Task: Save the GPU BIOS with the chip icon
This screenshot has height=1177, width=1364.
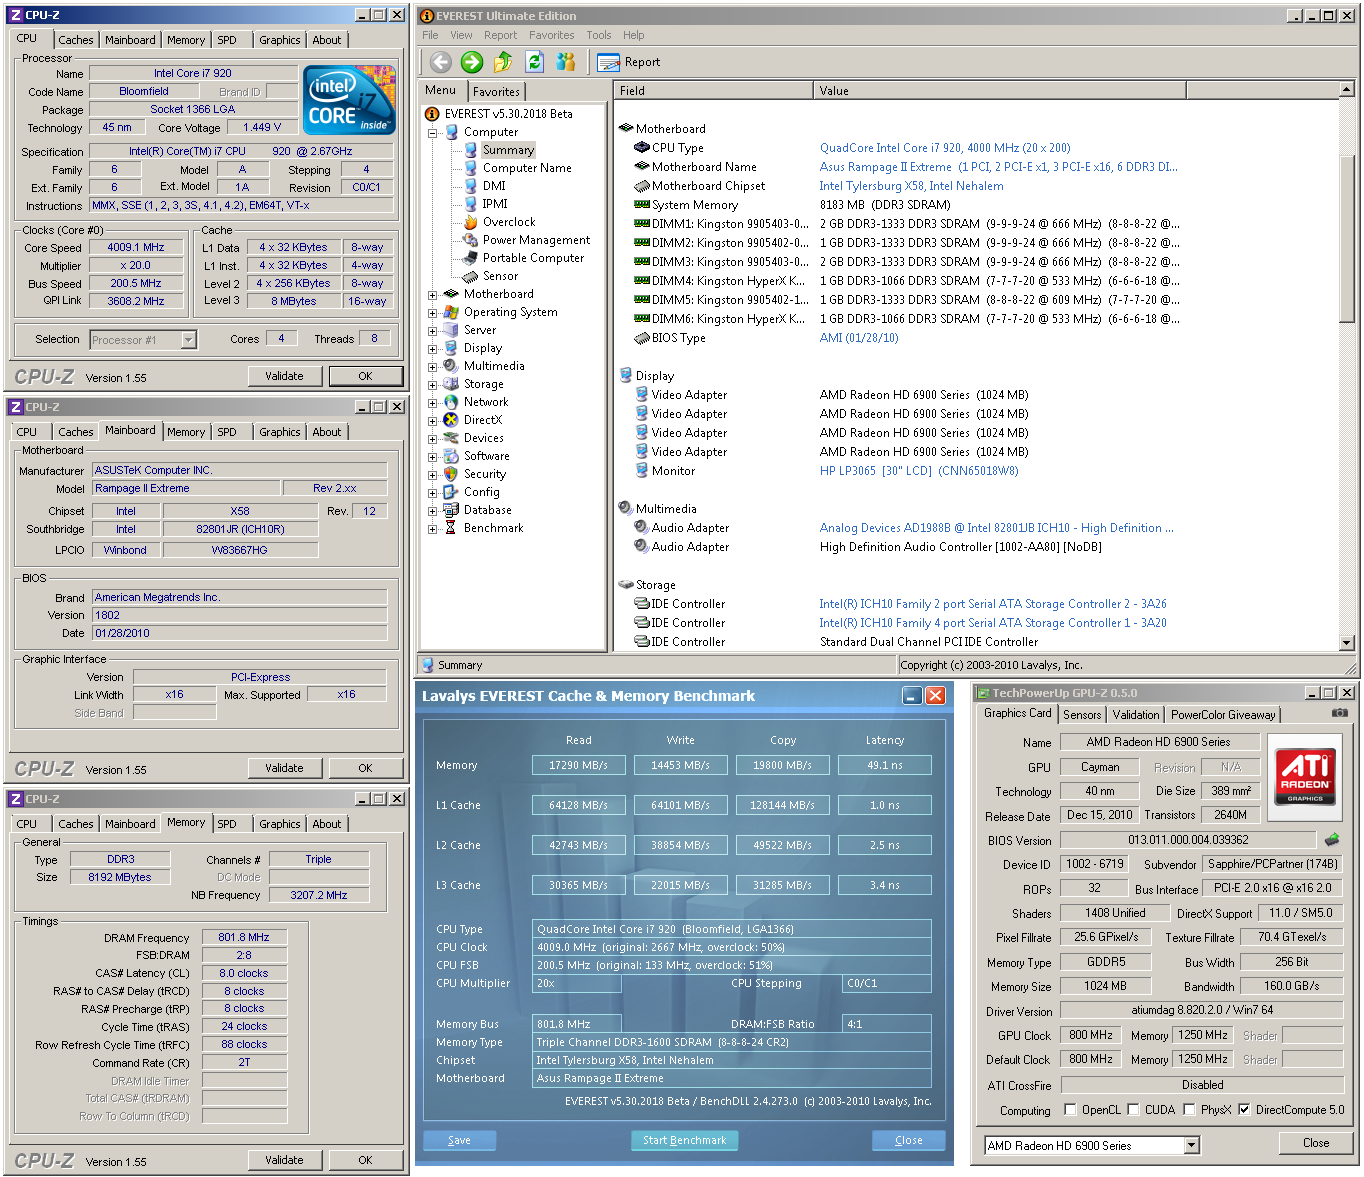Action: tap(1332, 840)
